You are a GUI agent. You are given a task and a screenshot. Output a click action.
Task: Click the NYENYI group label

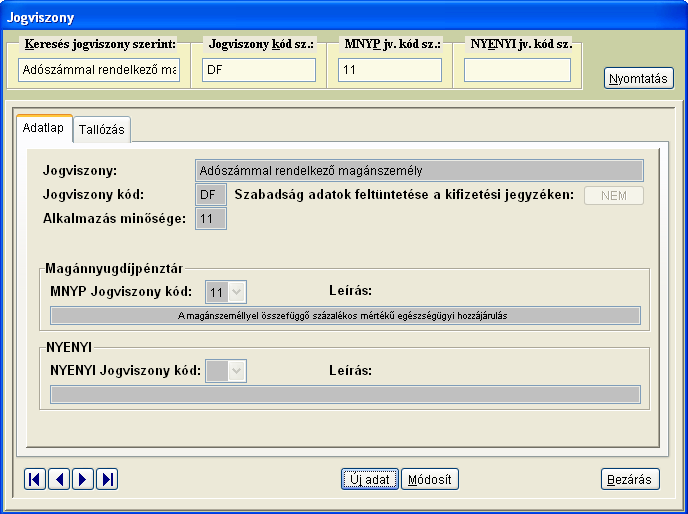(69, 347)
